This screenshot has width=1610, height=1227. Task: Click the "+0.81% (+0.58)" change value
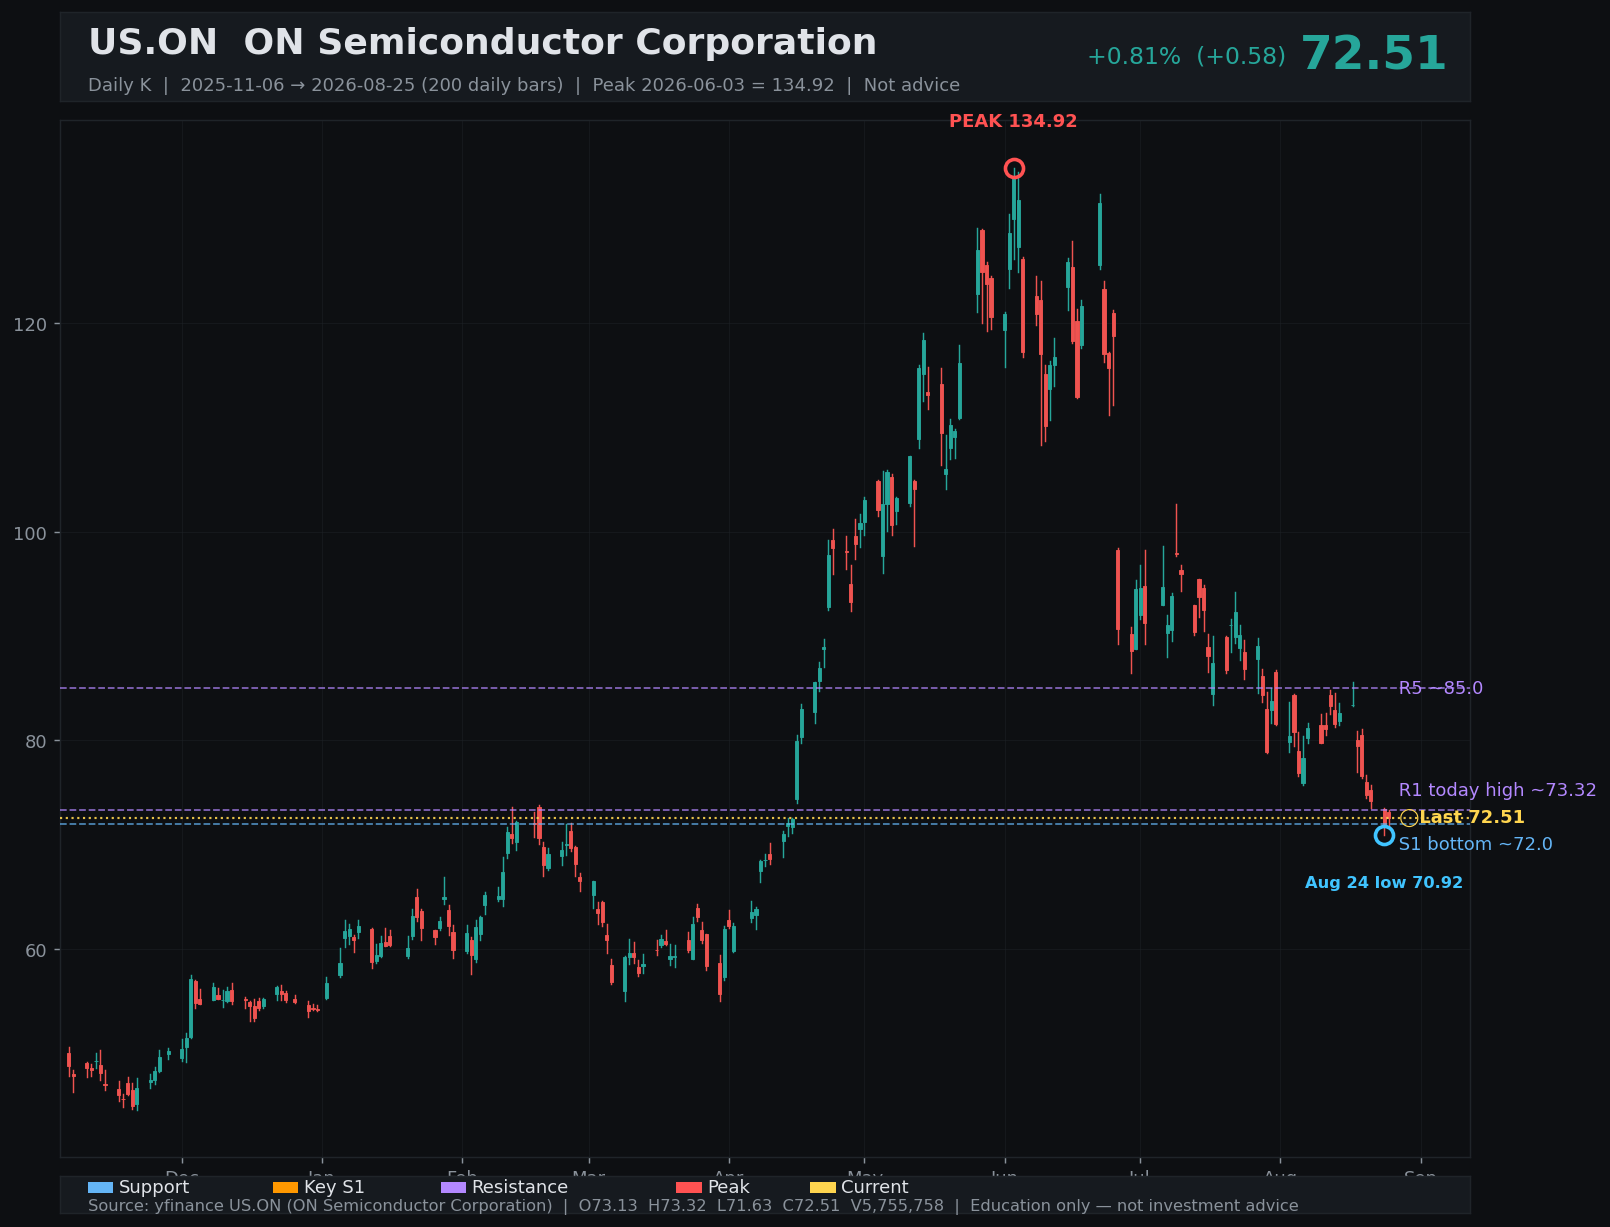point(1187,57)
